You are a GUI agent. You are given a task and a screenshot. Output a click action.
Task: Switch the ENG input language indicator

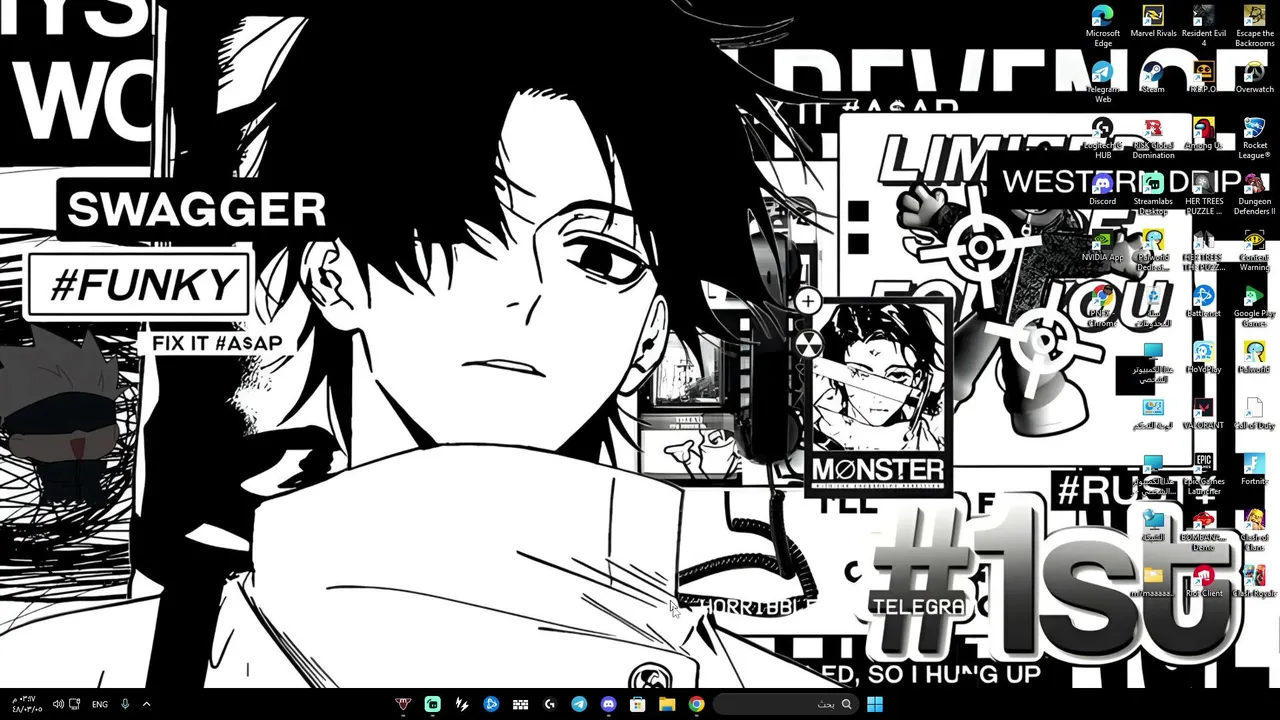pyautogui.click(x=100, y=704)
